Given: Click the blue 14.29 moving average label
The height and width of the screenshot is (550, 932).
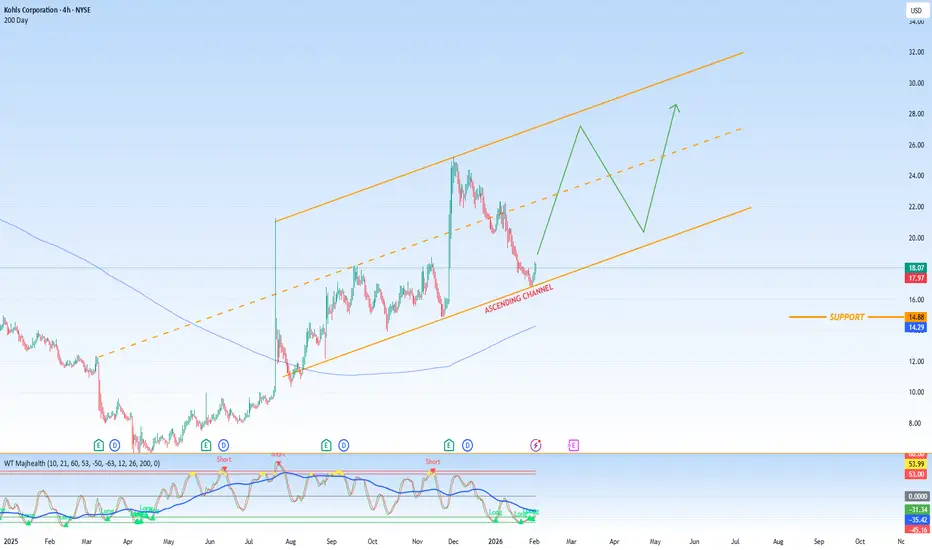Looking at the screenshot, I should pyautogui.click(x=916, y=327).
